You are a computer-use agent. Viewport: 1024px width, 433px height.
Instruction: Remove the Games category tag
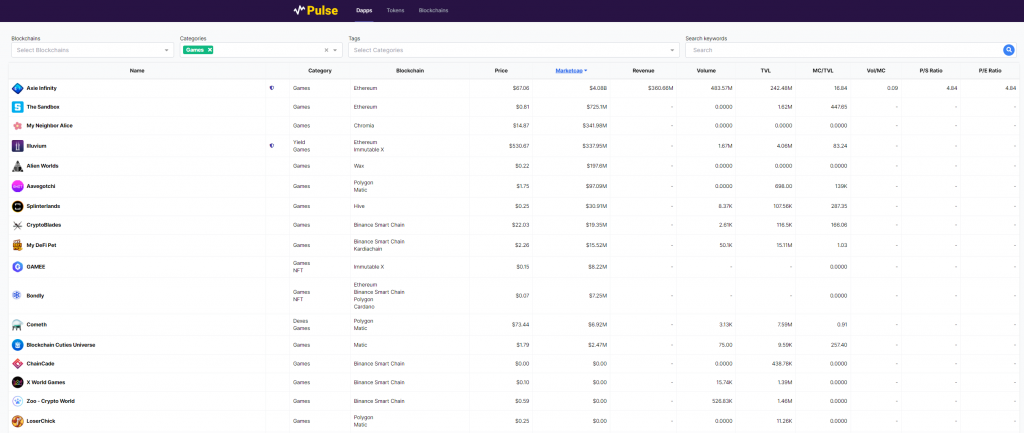pos(210,50)
